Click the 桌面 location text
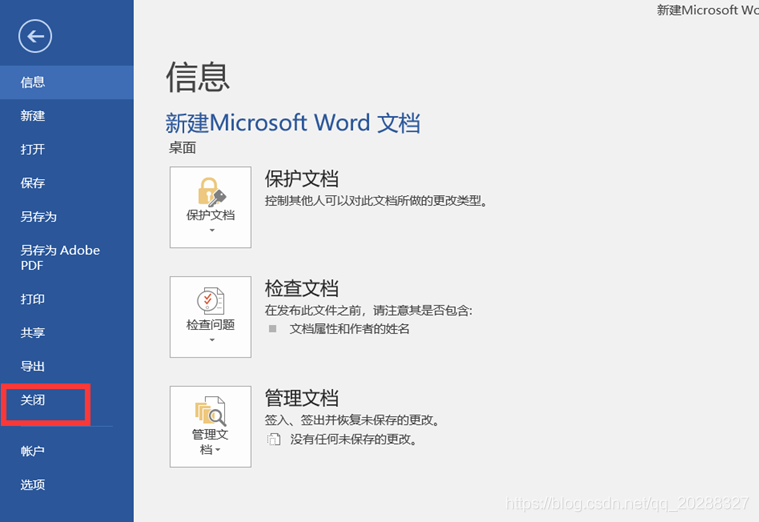This screenshot has height=522, width=759. tap(182, 148)
